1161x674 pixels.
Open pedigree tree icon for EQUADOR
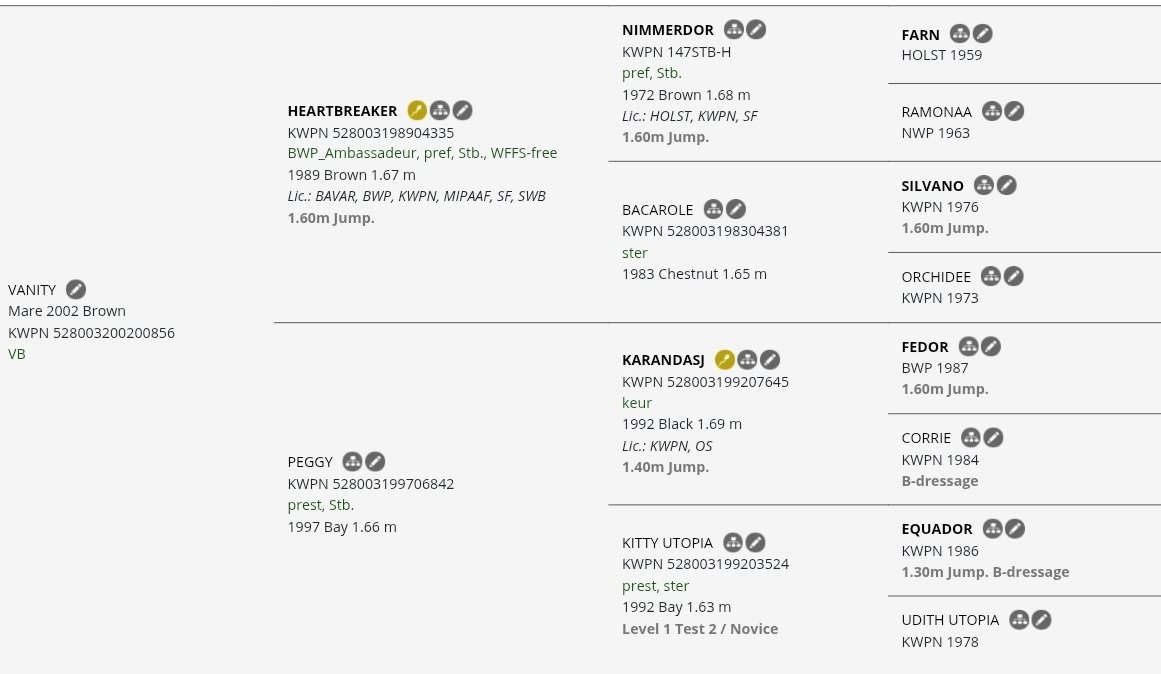click(x=992, y=529)
